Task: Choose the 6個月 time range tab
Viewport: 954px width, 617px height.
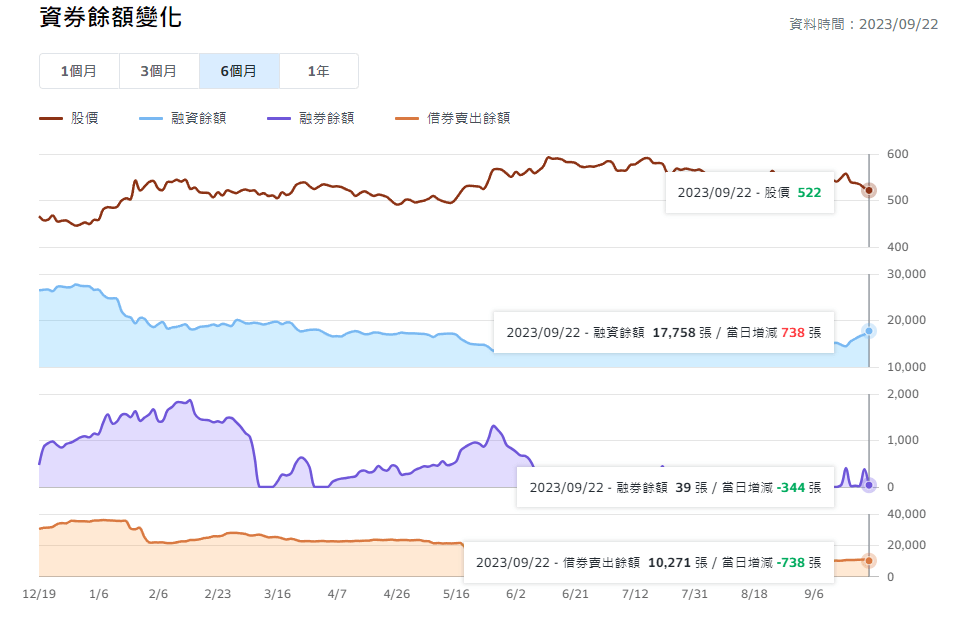Action: click(x=239, y=71)
